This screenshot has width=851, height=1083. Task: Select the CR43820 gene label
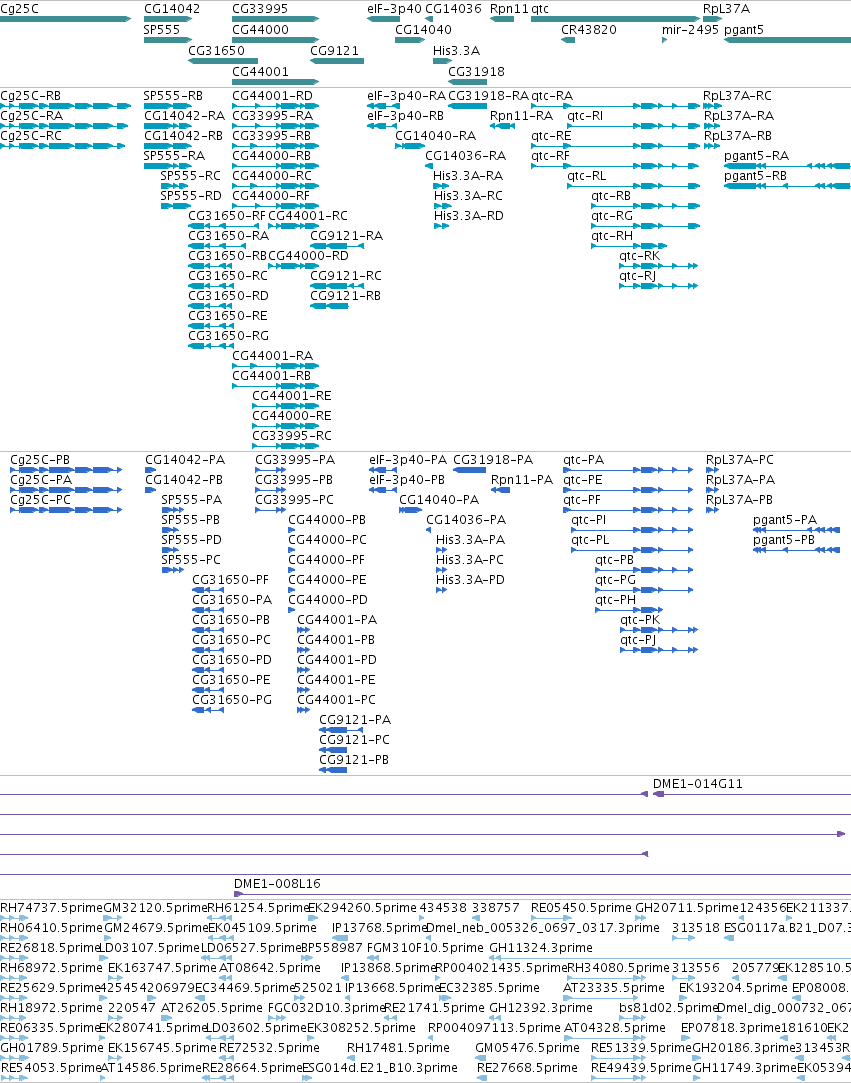[x=589, y=30]
